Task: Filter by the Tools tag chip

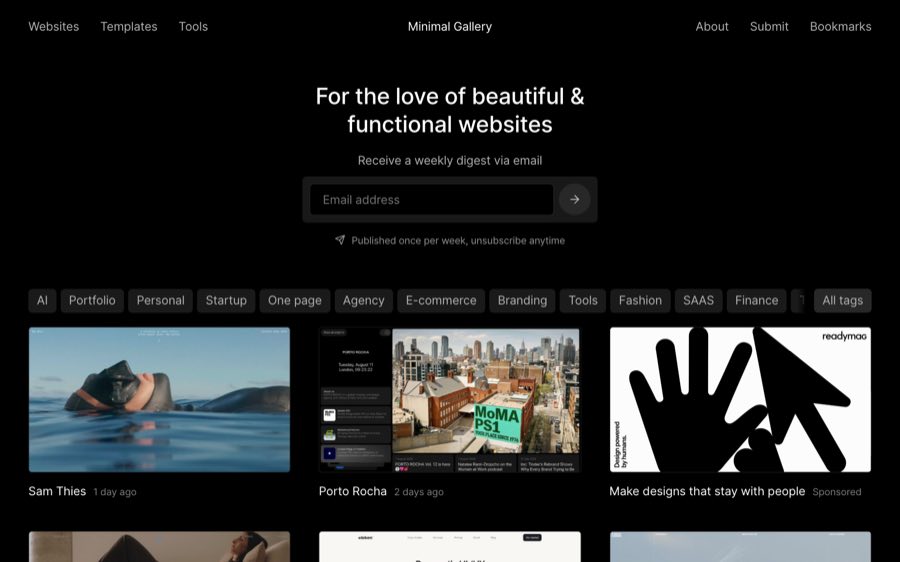Action: 583,301
